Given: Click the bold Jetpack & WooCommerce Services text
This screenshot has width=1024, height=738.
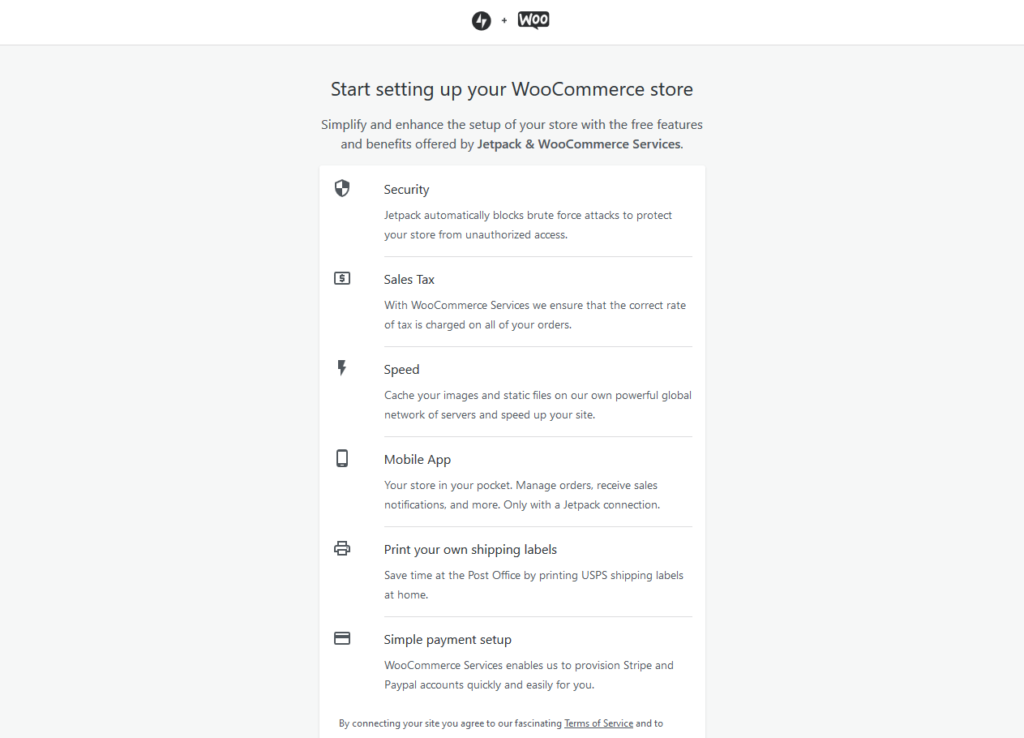Looking at the screenshot, I should click(579, 144).
